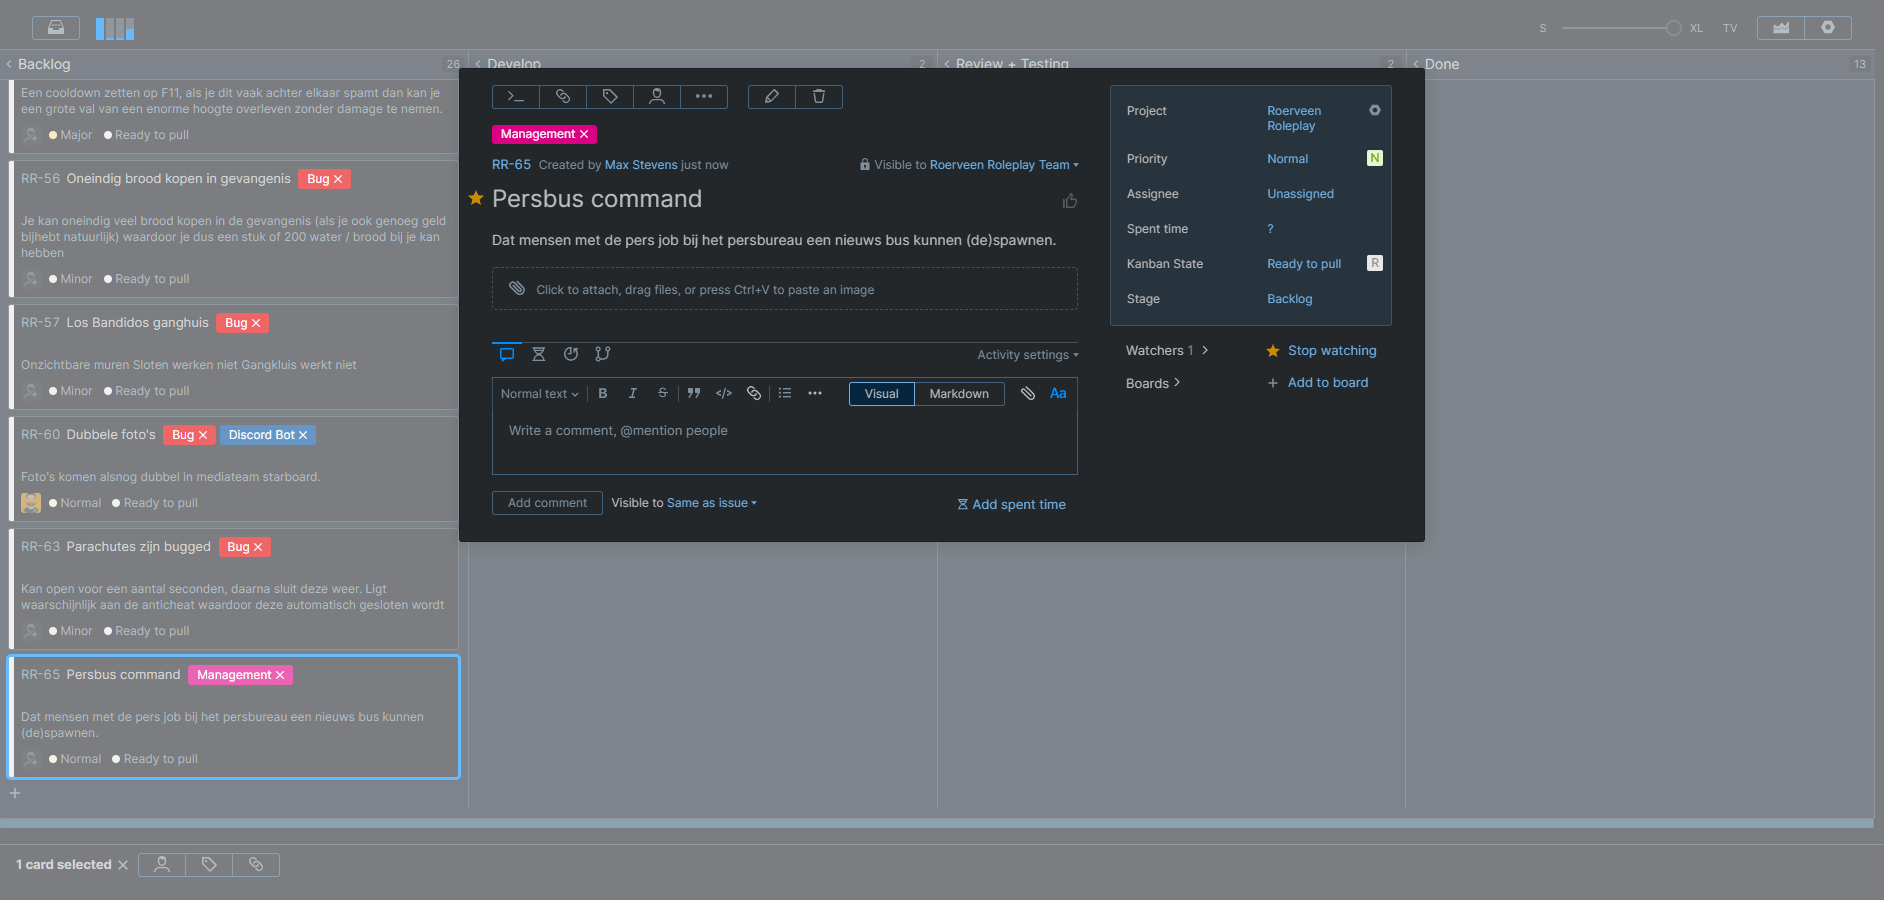Open the Normal text style dropdown
Viewport: 1884px width, 900px height.
click(539, 394)
